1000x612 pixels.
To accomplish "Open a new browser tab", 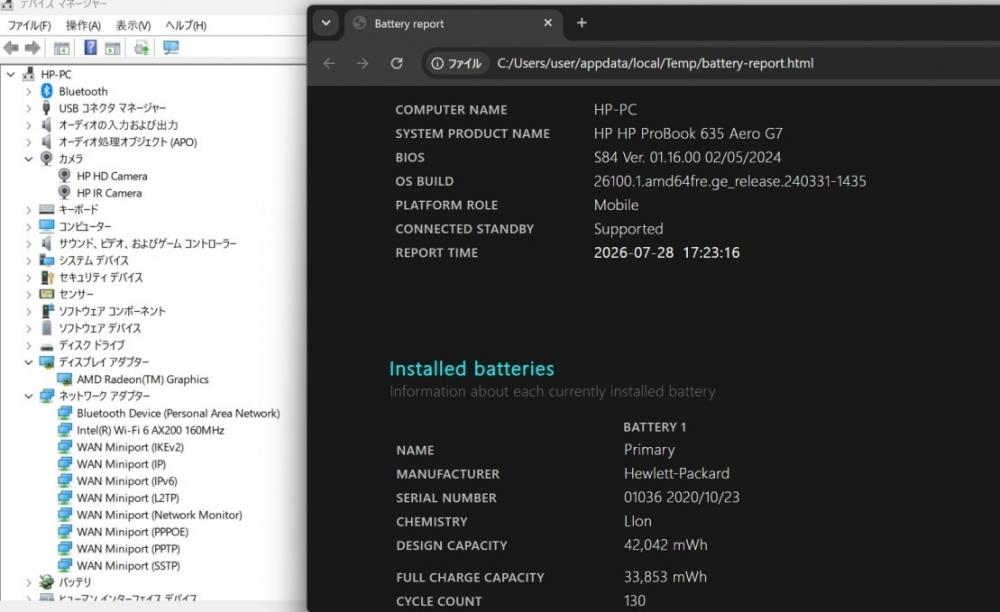I will point(582,23).
